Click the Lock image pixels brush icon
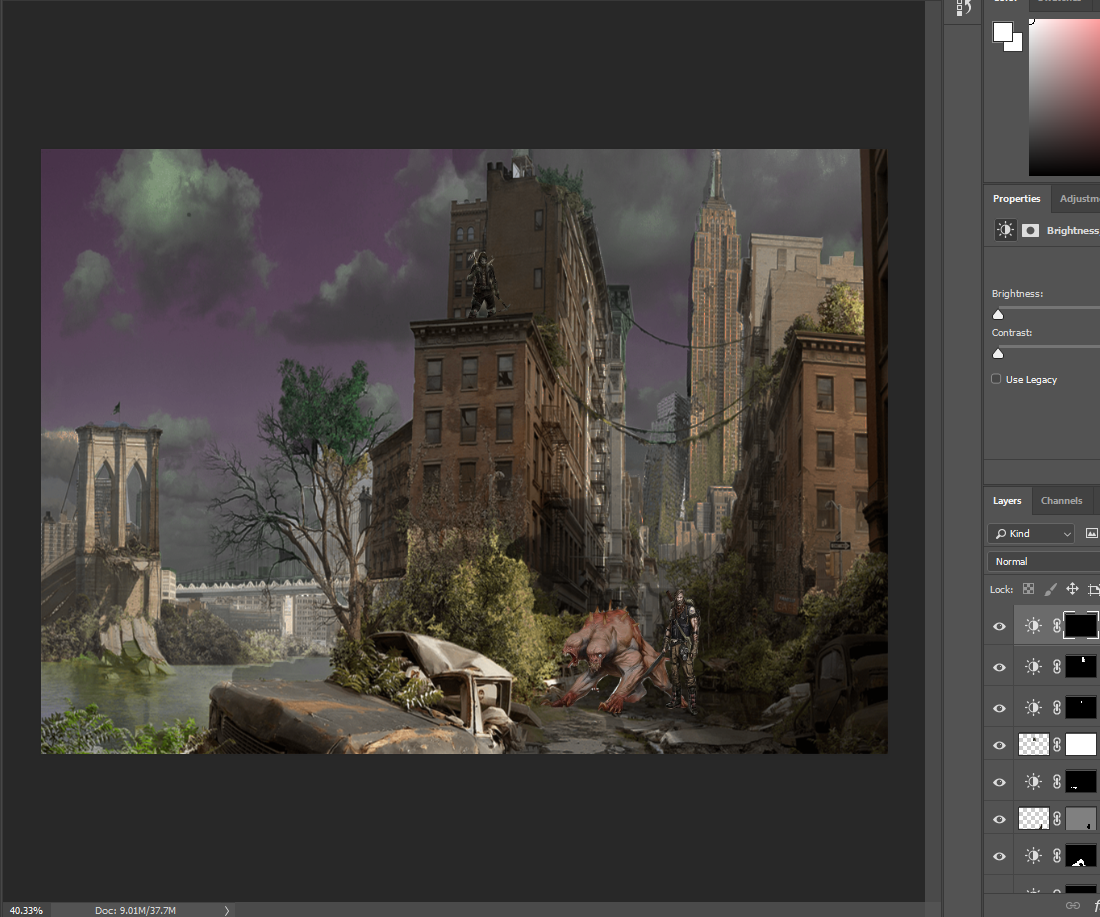Screen dimensions: 1100x917 click(x=1050, y=589)
